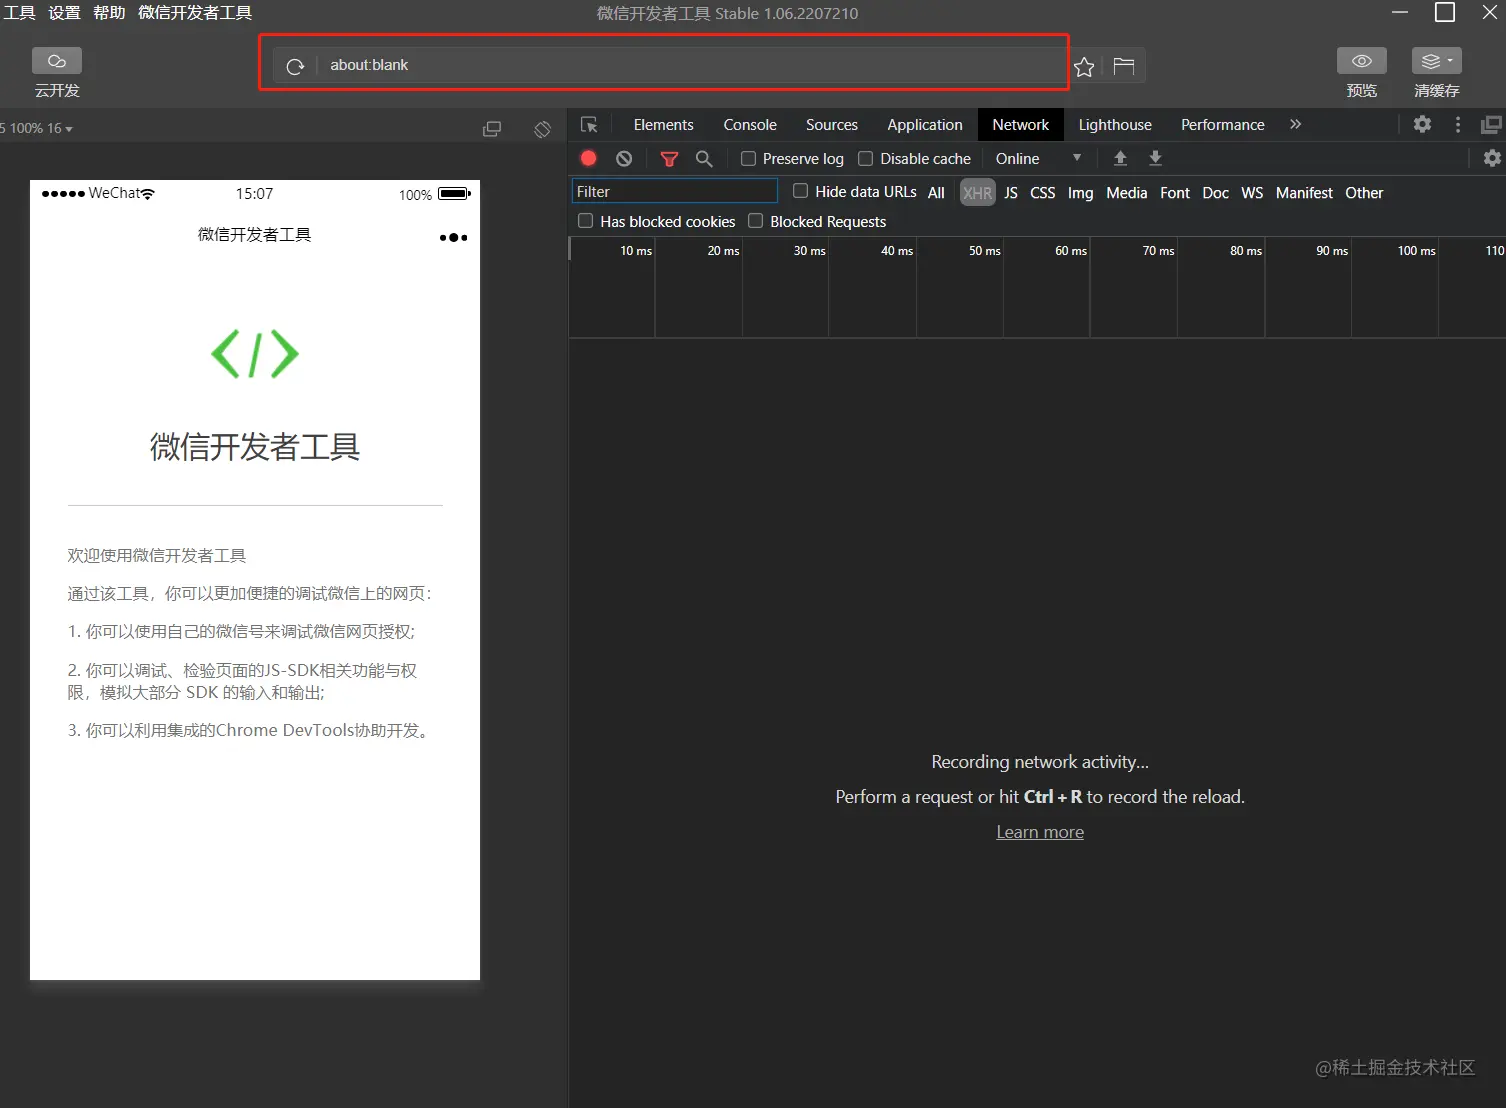Open the Lighthouse tab
The width and height of the screenshot is (1506, 1108).
pos(1115,124)
